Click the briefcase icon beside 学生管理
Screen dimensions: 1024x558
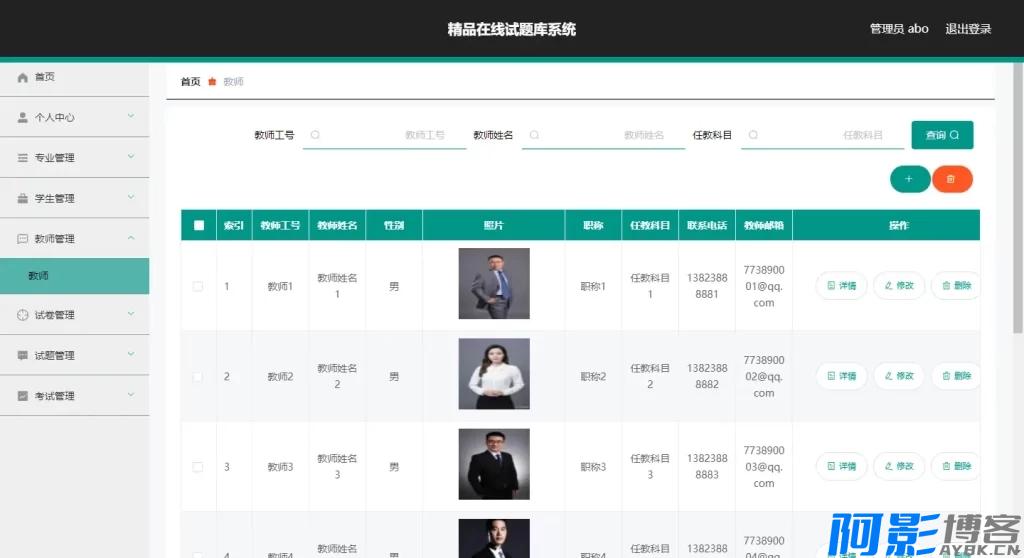click(x=23, y=198)
